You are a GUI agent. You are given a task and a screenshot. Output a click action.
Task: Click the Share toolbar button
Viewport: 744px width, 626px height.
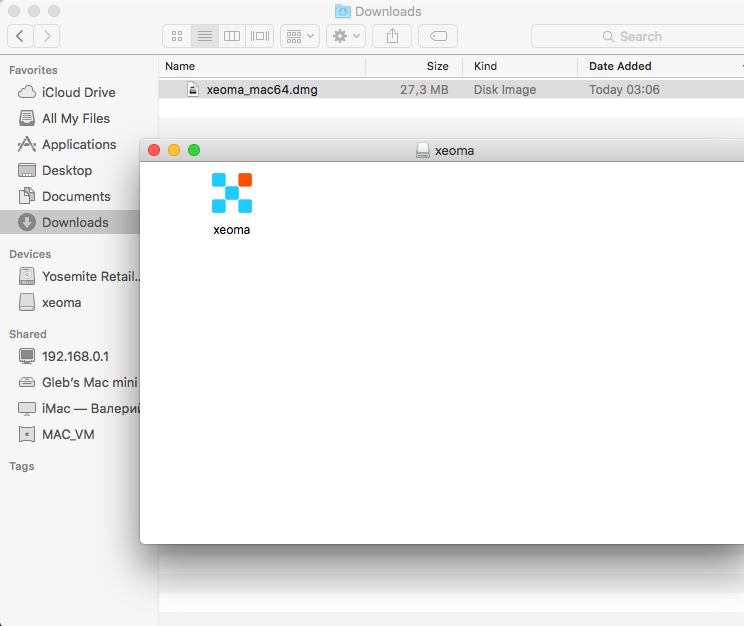[392, 36]
